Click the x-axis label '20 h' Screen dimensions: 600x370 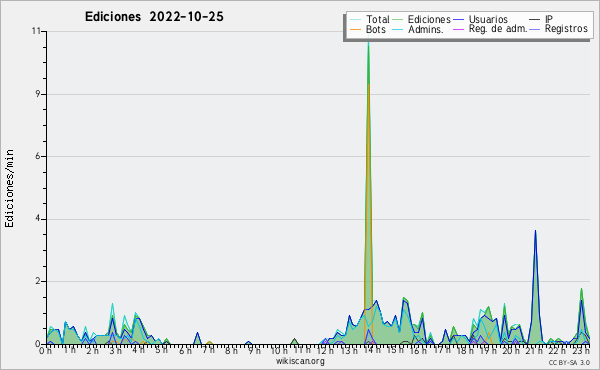511,350
